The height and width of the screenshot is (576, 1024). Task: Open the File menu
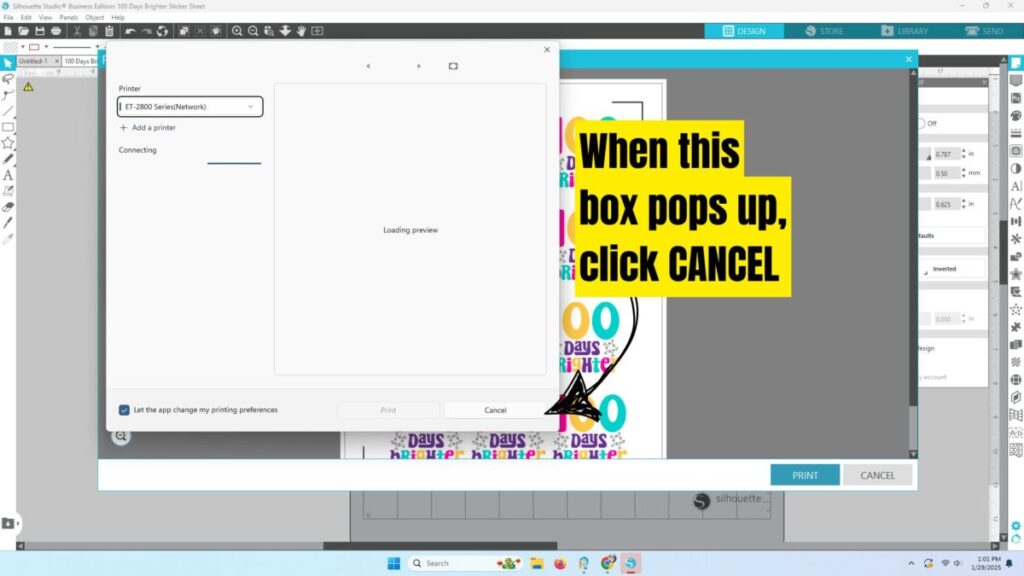pyautogui.click(x=8, y=18)
